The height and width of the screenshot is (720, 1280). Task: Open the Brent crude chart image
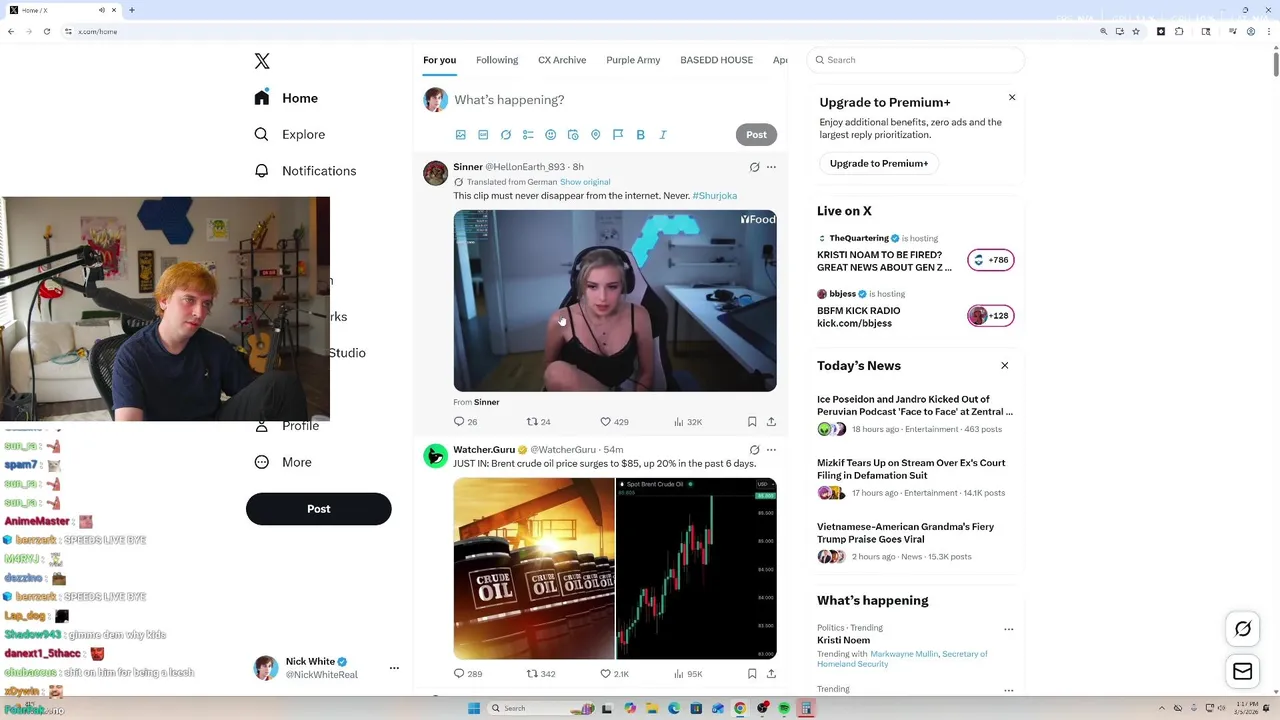click(x=697, y=568)
